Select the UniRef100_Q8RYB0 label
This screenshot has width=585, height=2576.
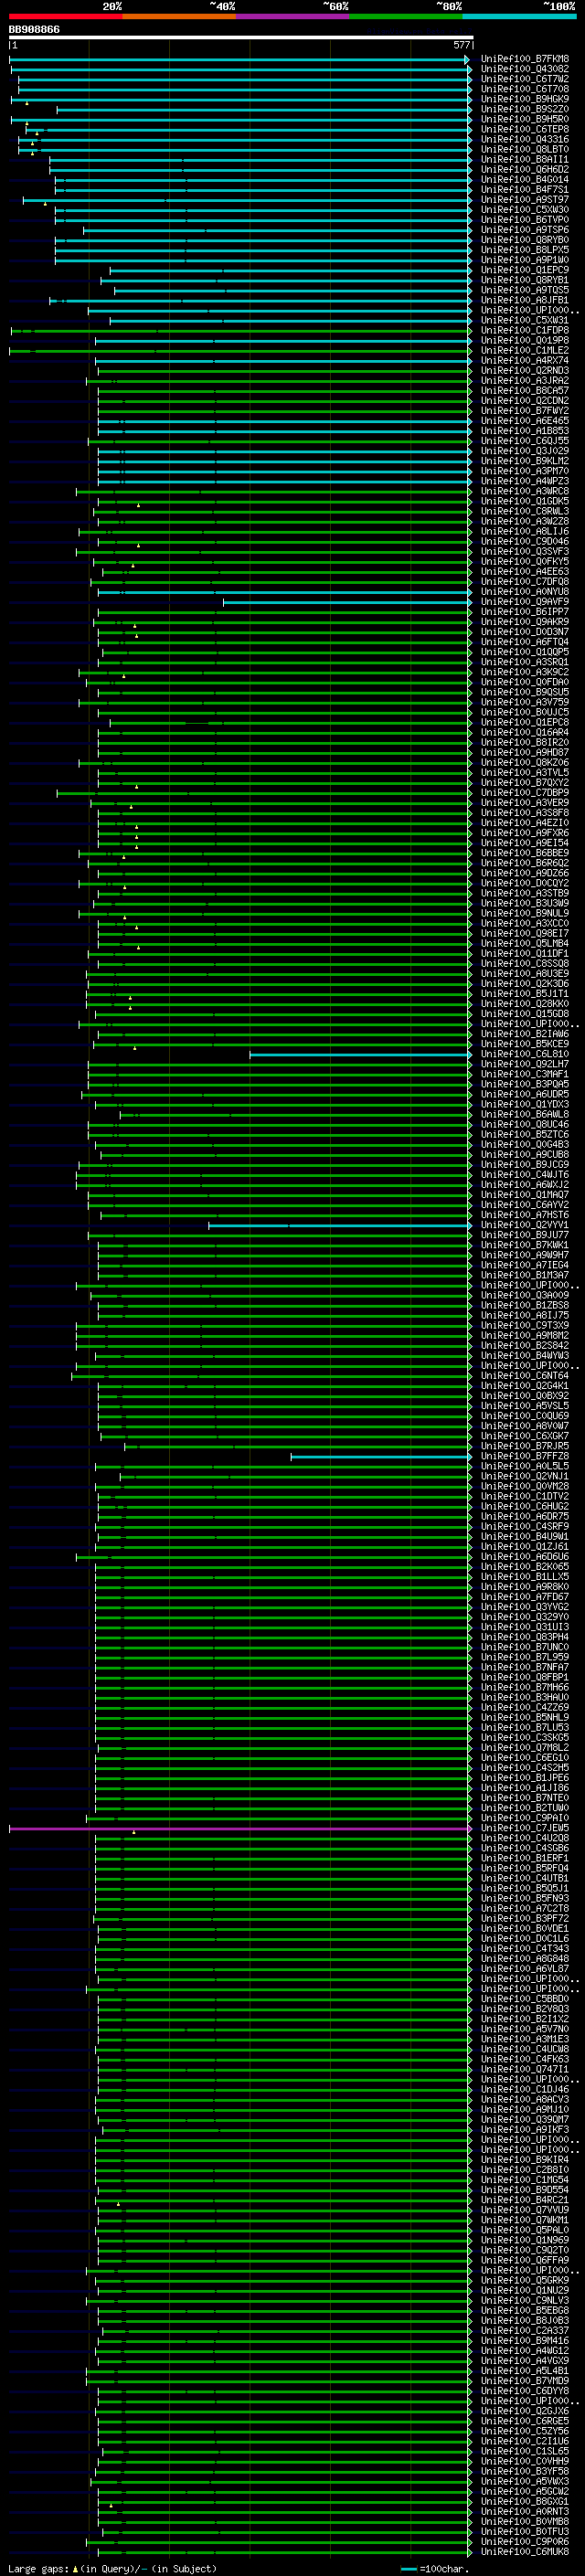525,240
